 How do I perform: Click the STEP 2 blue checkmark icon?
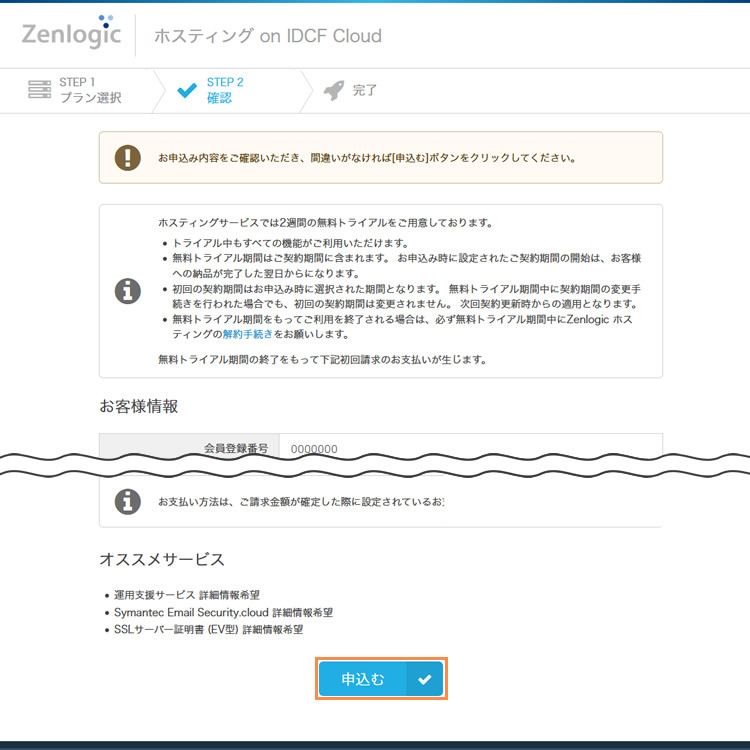coord(186,90)
